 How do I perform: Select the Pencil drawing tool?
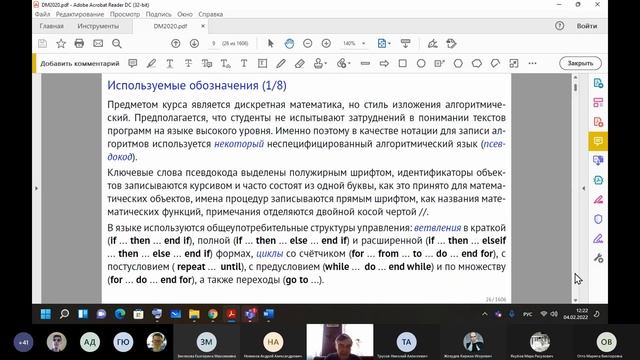pos(281,63)
